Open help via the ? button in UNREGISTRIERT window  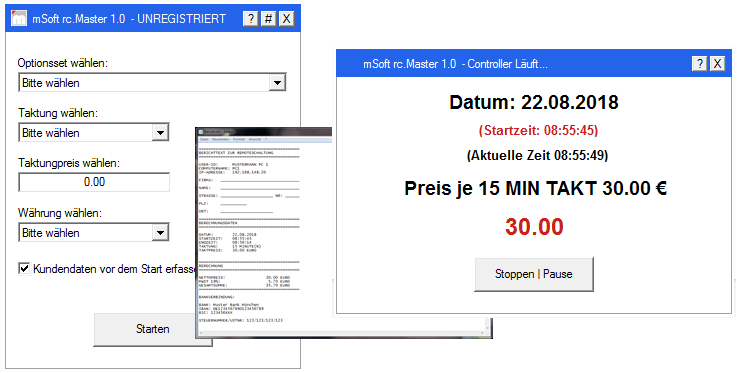click(x=251, y=19)
